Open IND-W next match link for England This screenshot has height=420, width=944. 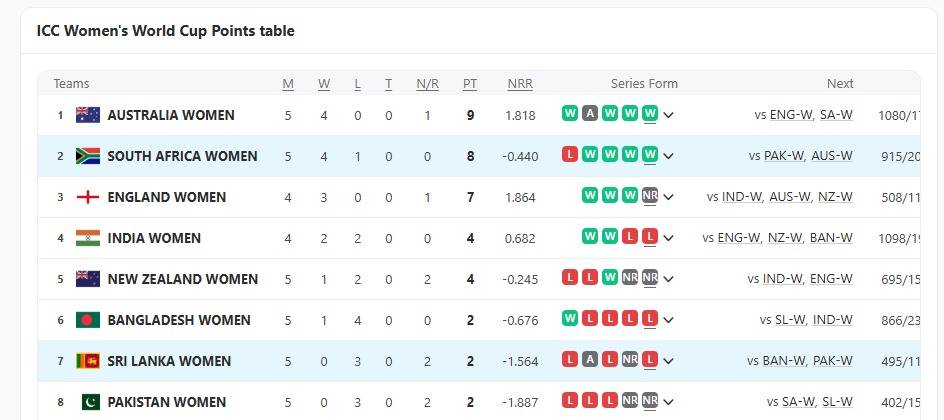tap(741, 197)
